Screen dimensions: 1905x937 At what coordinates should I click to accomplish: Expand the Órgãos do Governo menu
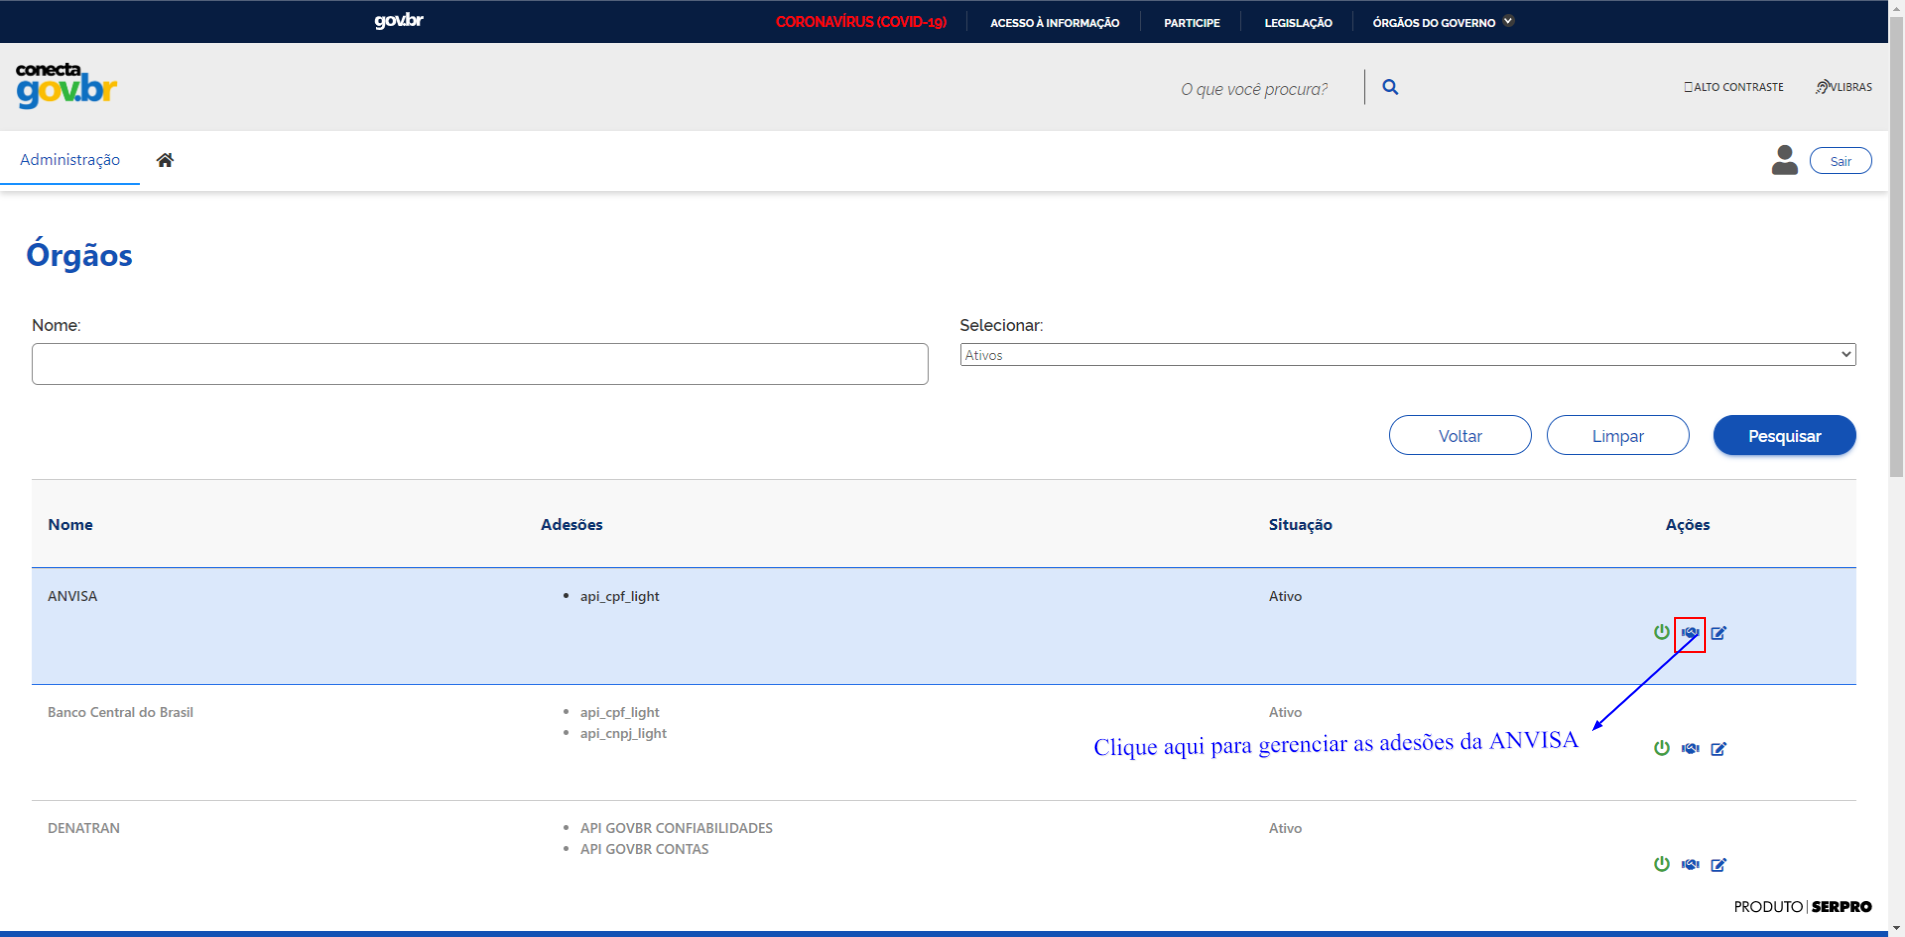1442,22
